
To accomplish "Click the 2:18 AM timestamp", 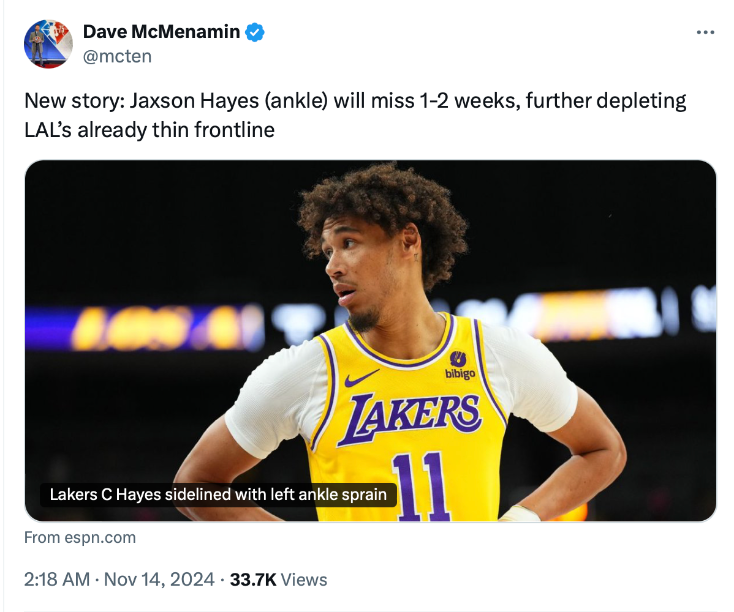I will click(58, 579).
